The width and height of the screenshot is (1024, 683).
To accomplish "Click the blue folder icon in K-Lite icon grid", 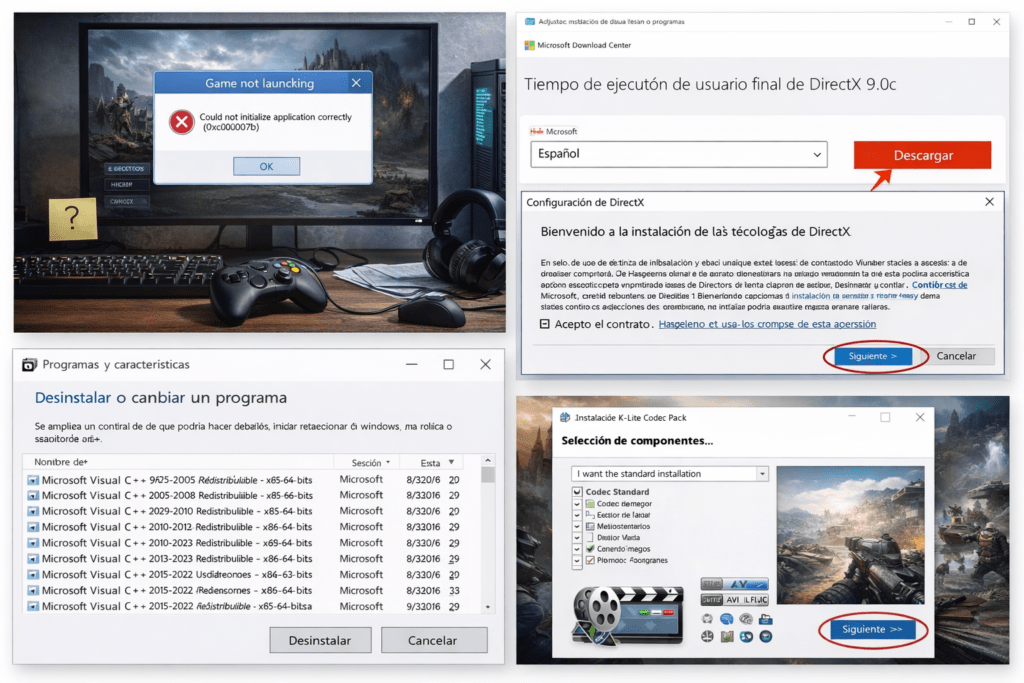I will coord(765,619).
